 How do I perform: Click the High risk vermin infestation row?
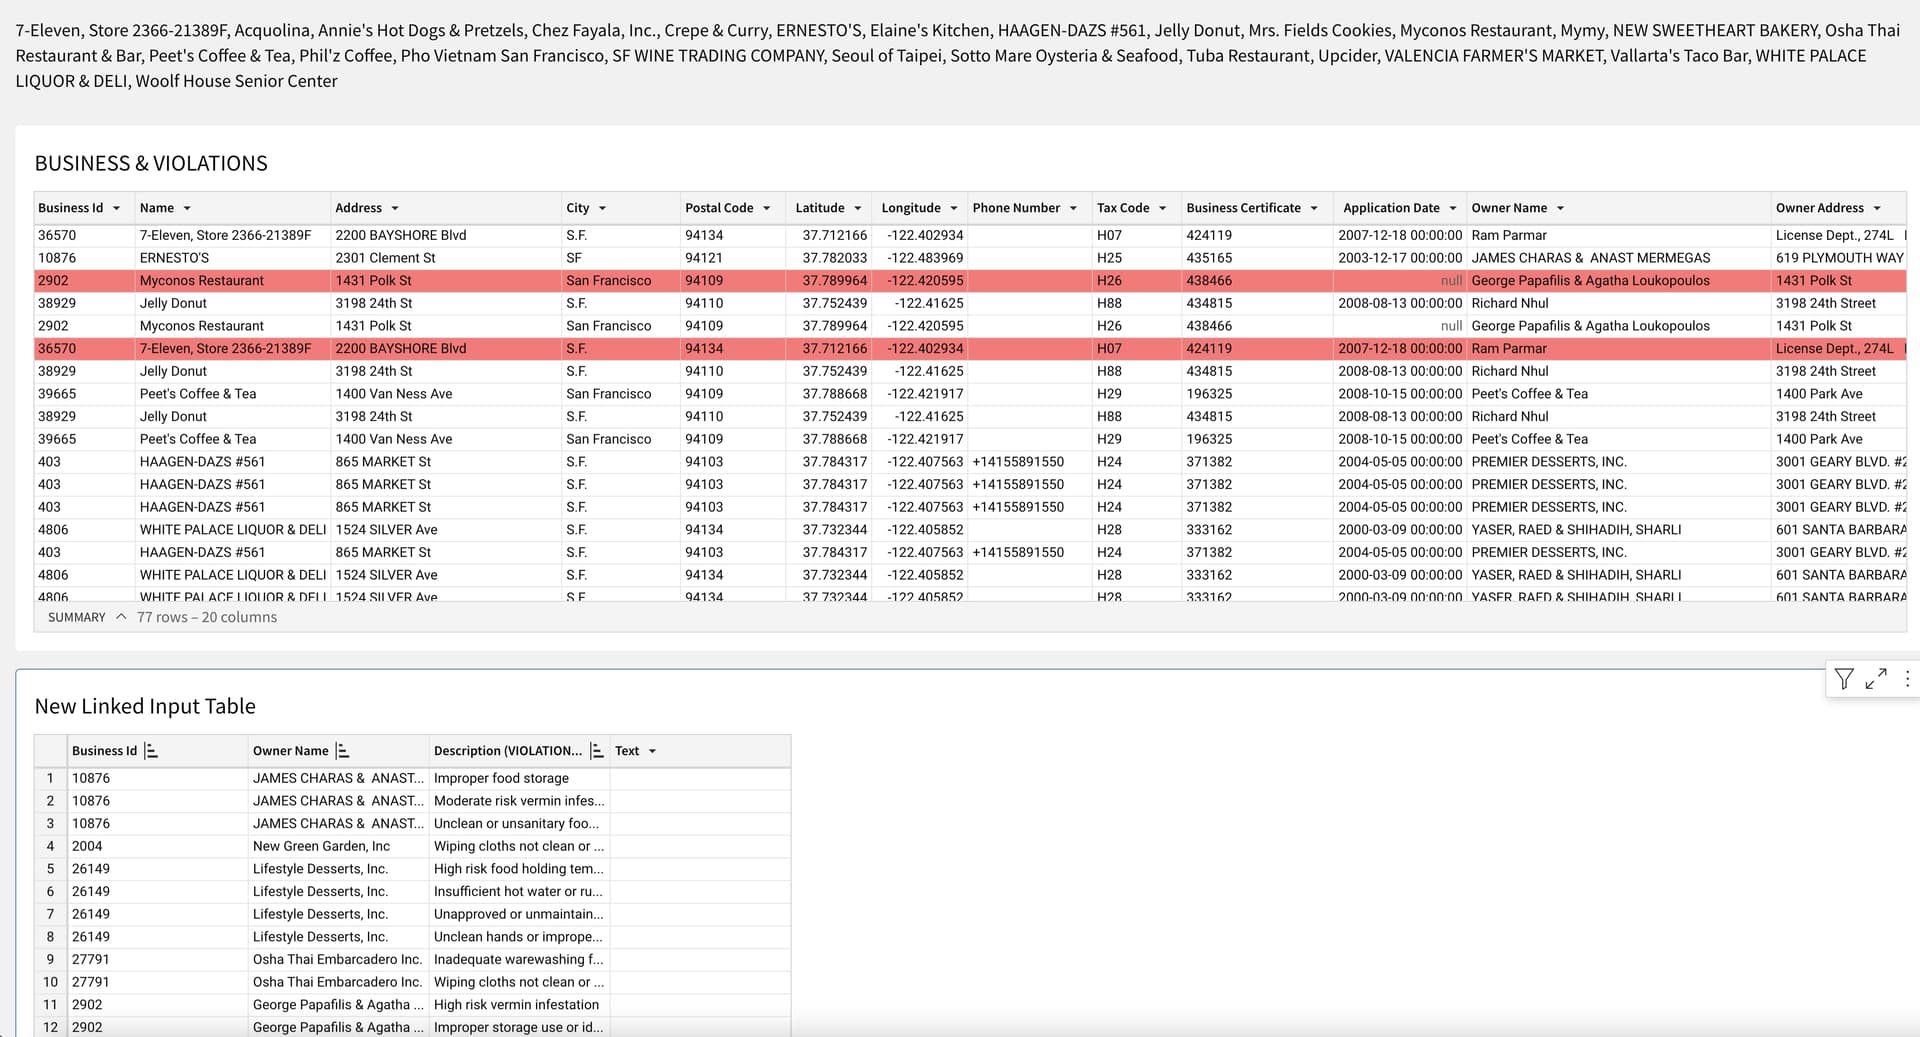click(x=517, y=1005)
